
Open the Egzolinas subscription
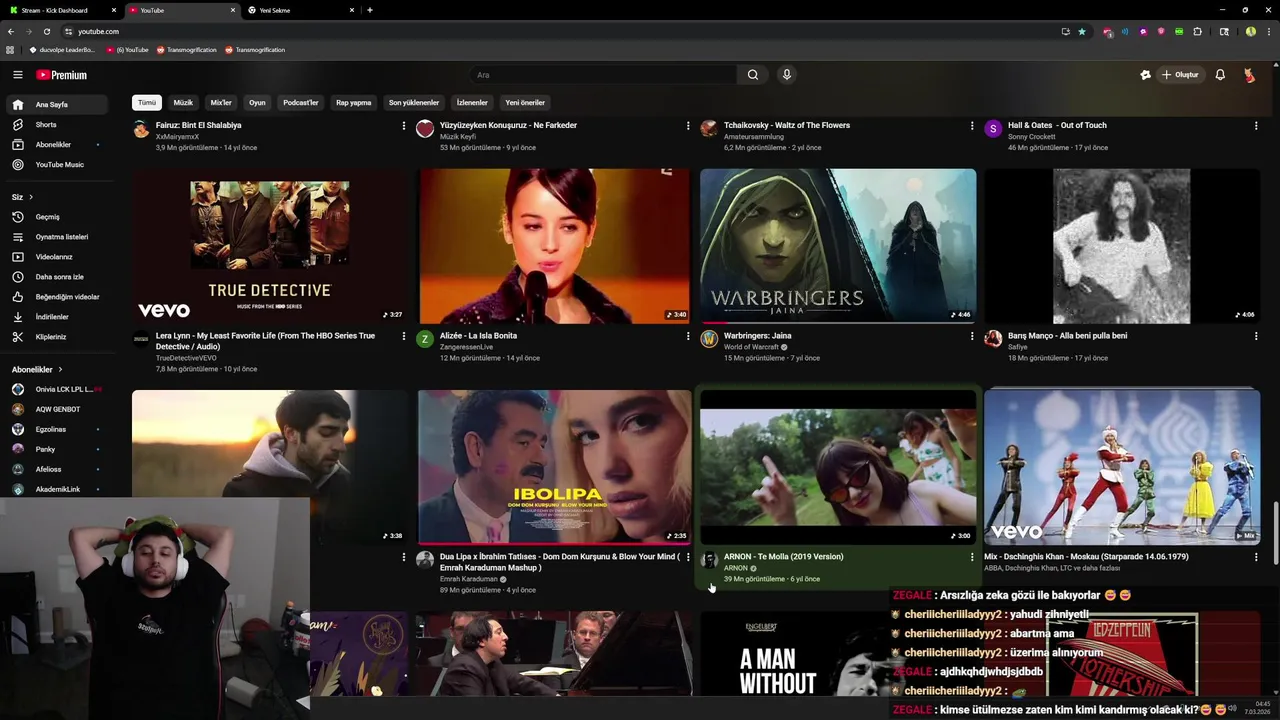[56, 429]
